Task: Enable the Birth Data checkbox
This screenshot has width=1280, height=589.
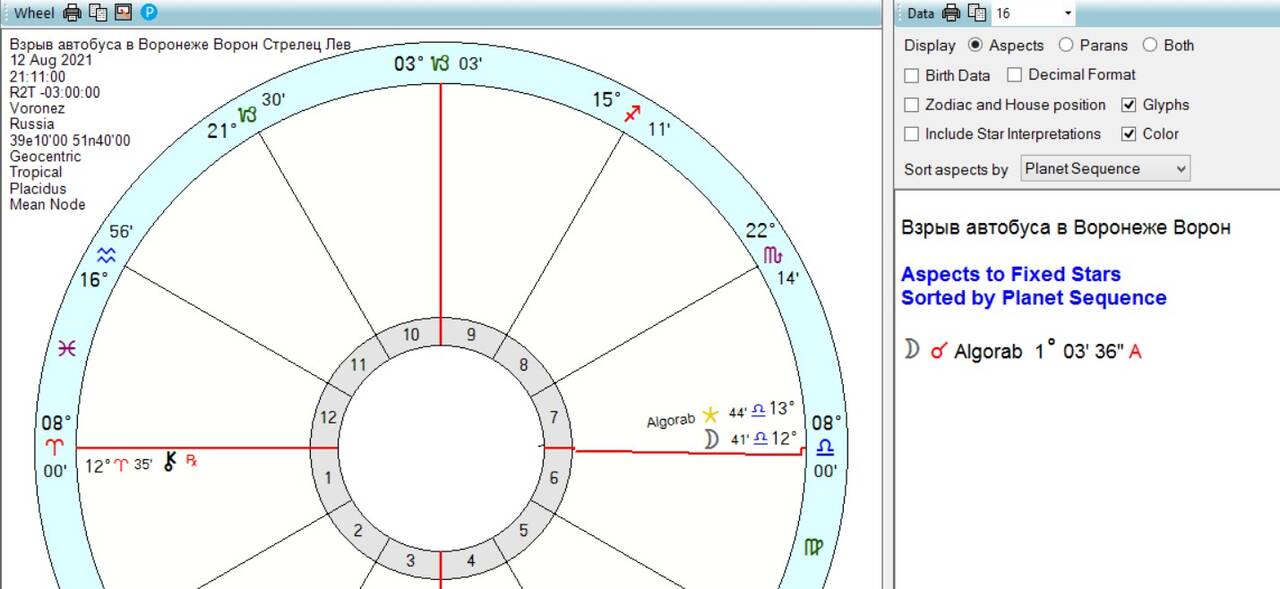Action: click(x=912, y=75)
